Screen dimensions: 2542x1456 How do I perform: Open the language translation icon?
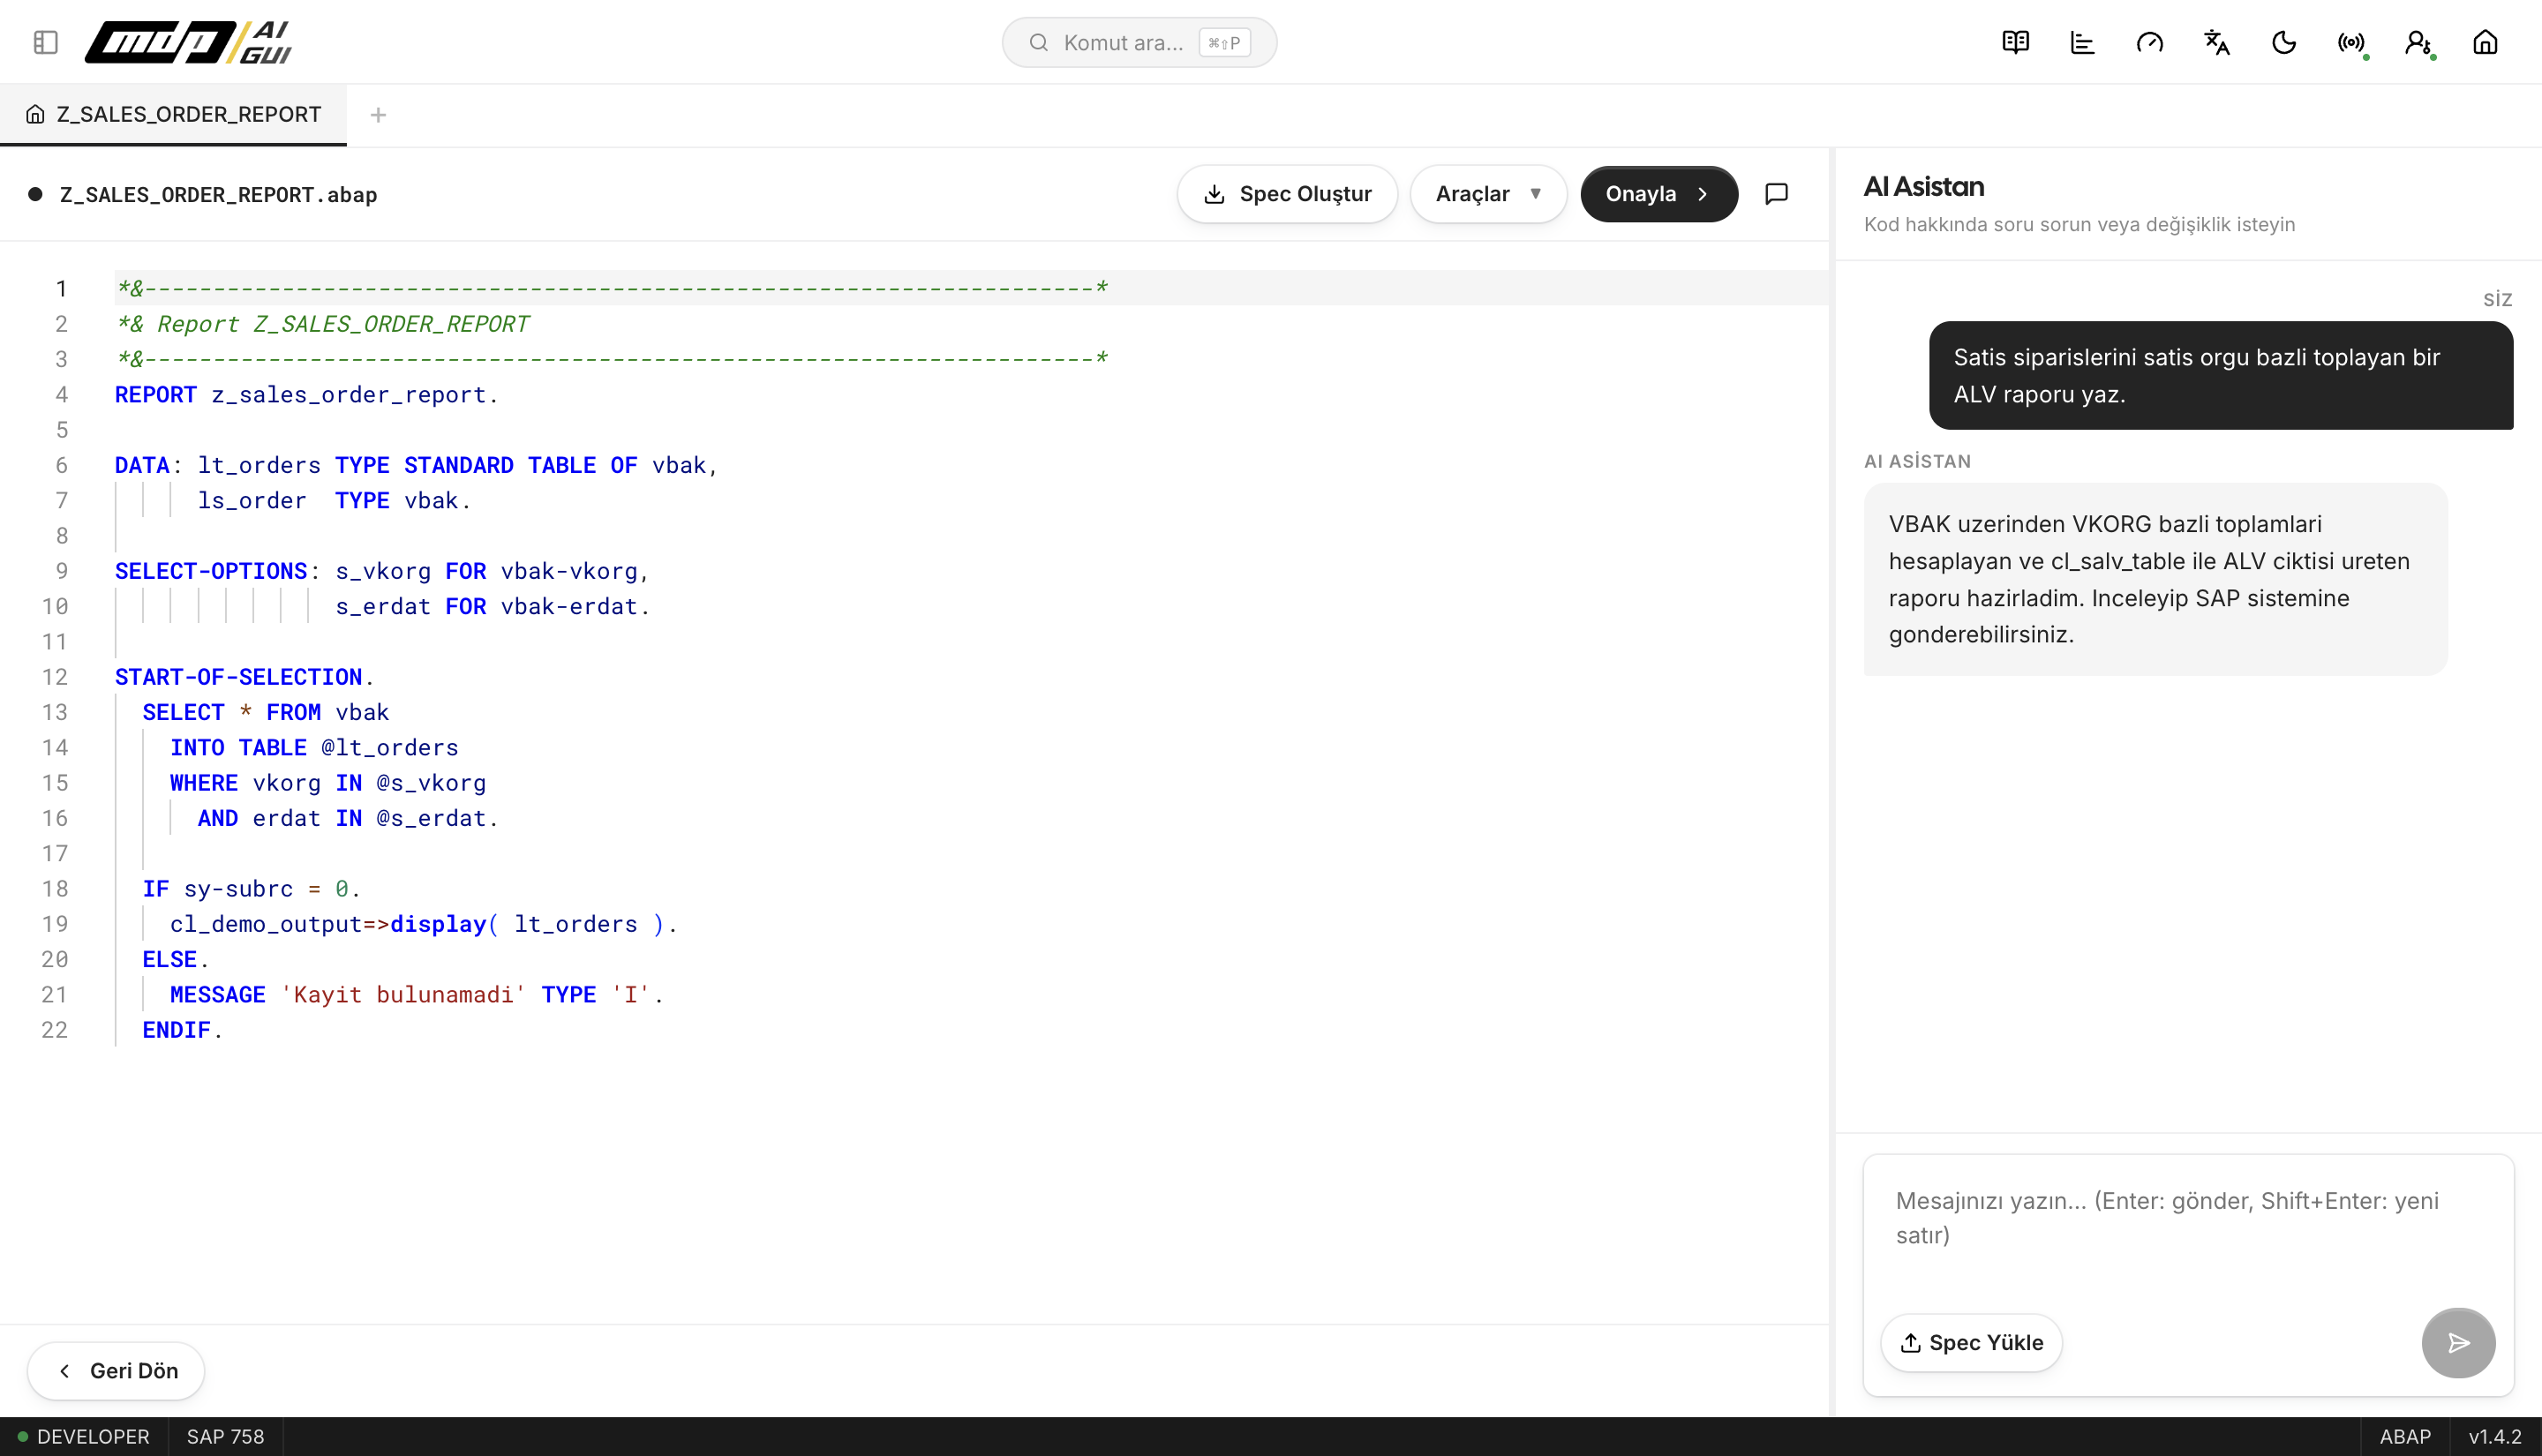(2216, 42)
